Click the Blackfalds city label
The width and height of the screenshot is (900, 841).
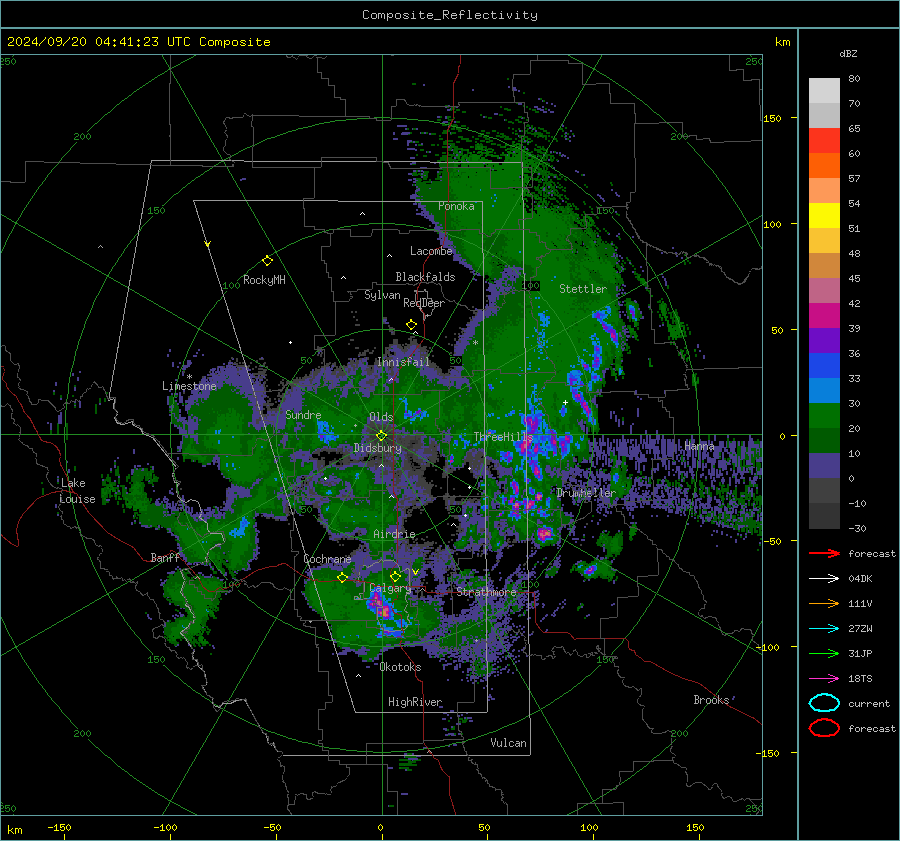(425, 277)
